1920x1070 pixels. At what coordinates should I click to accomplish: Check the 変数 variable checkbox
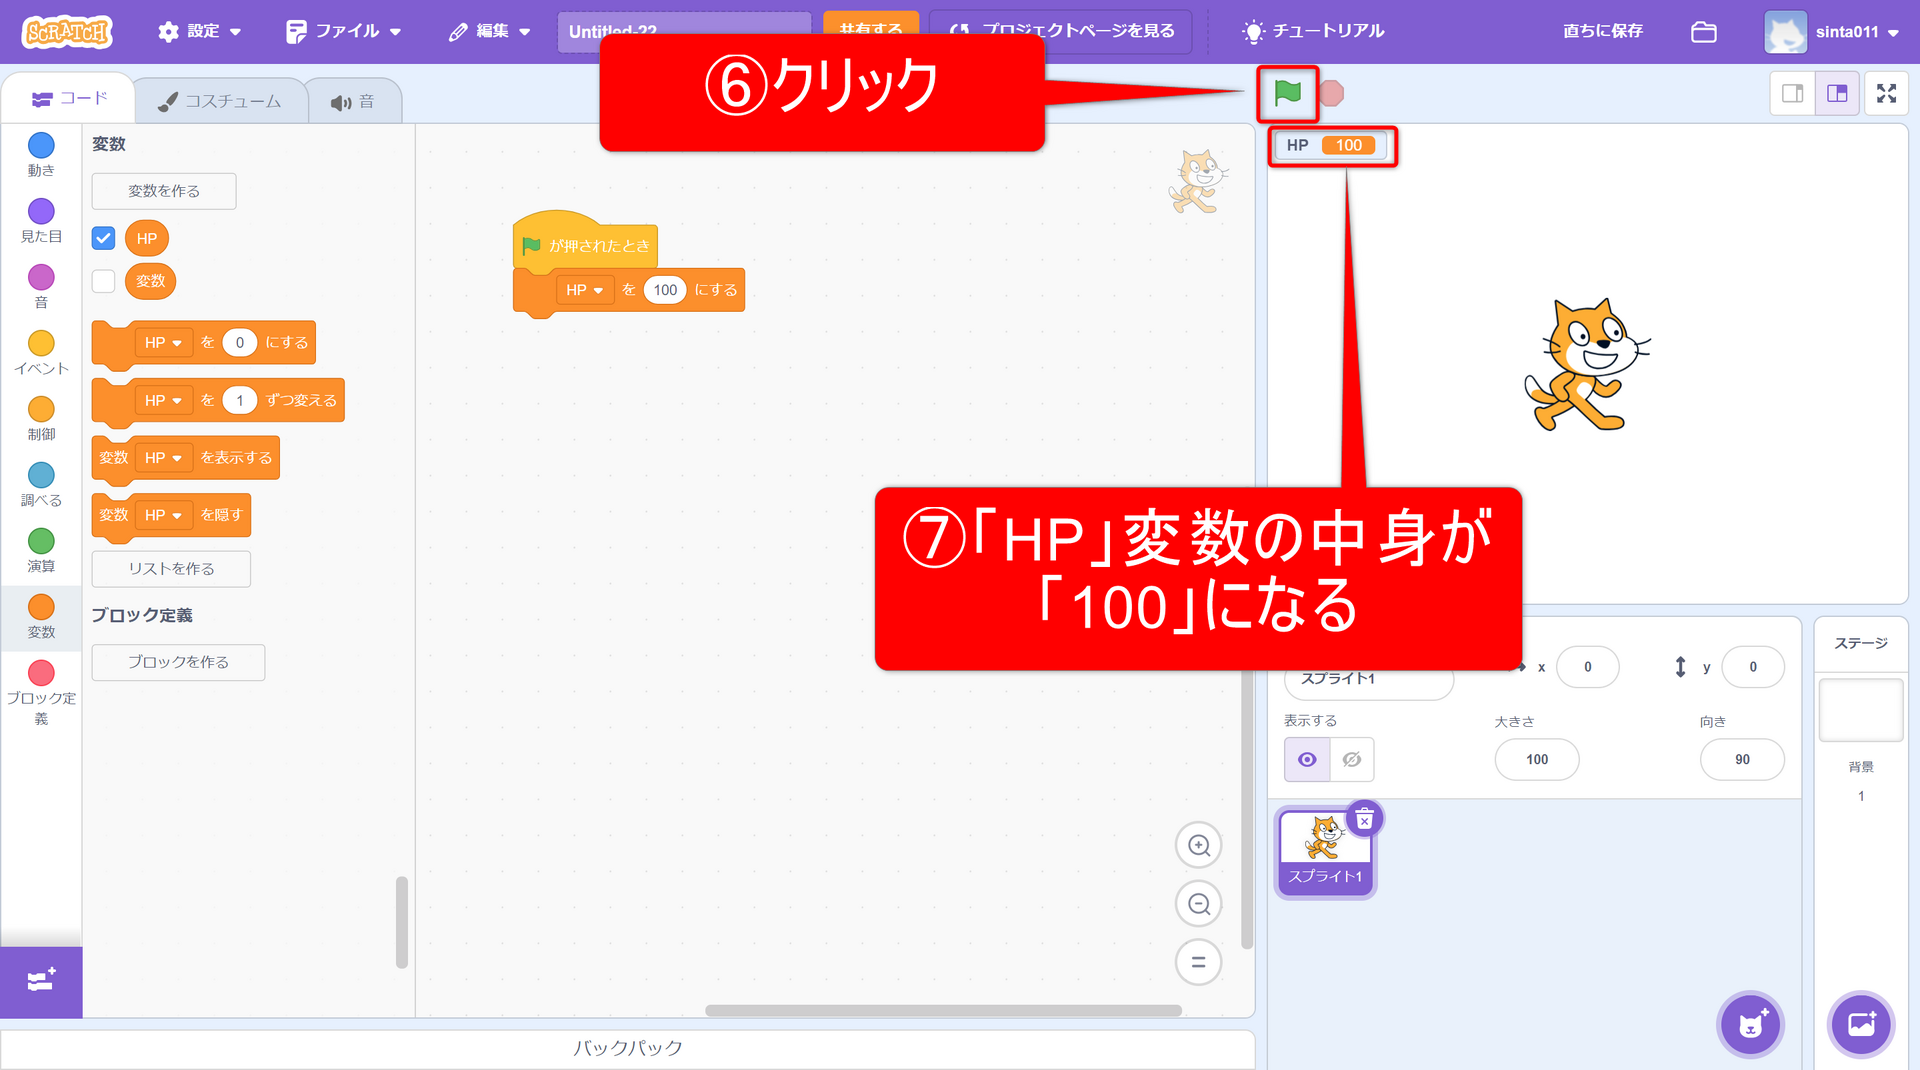tap(104, 281)
